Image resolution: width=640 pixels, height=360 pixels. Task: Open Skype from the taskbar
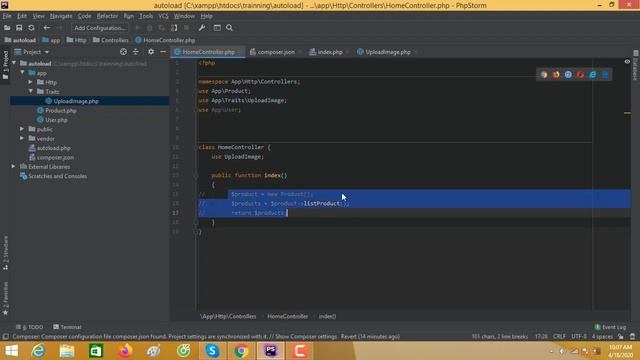coord(212,351)
